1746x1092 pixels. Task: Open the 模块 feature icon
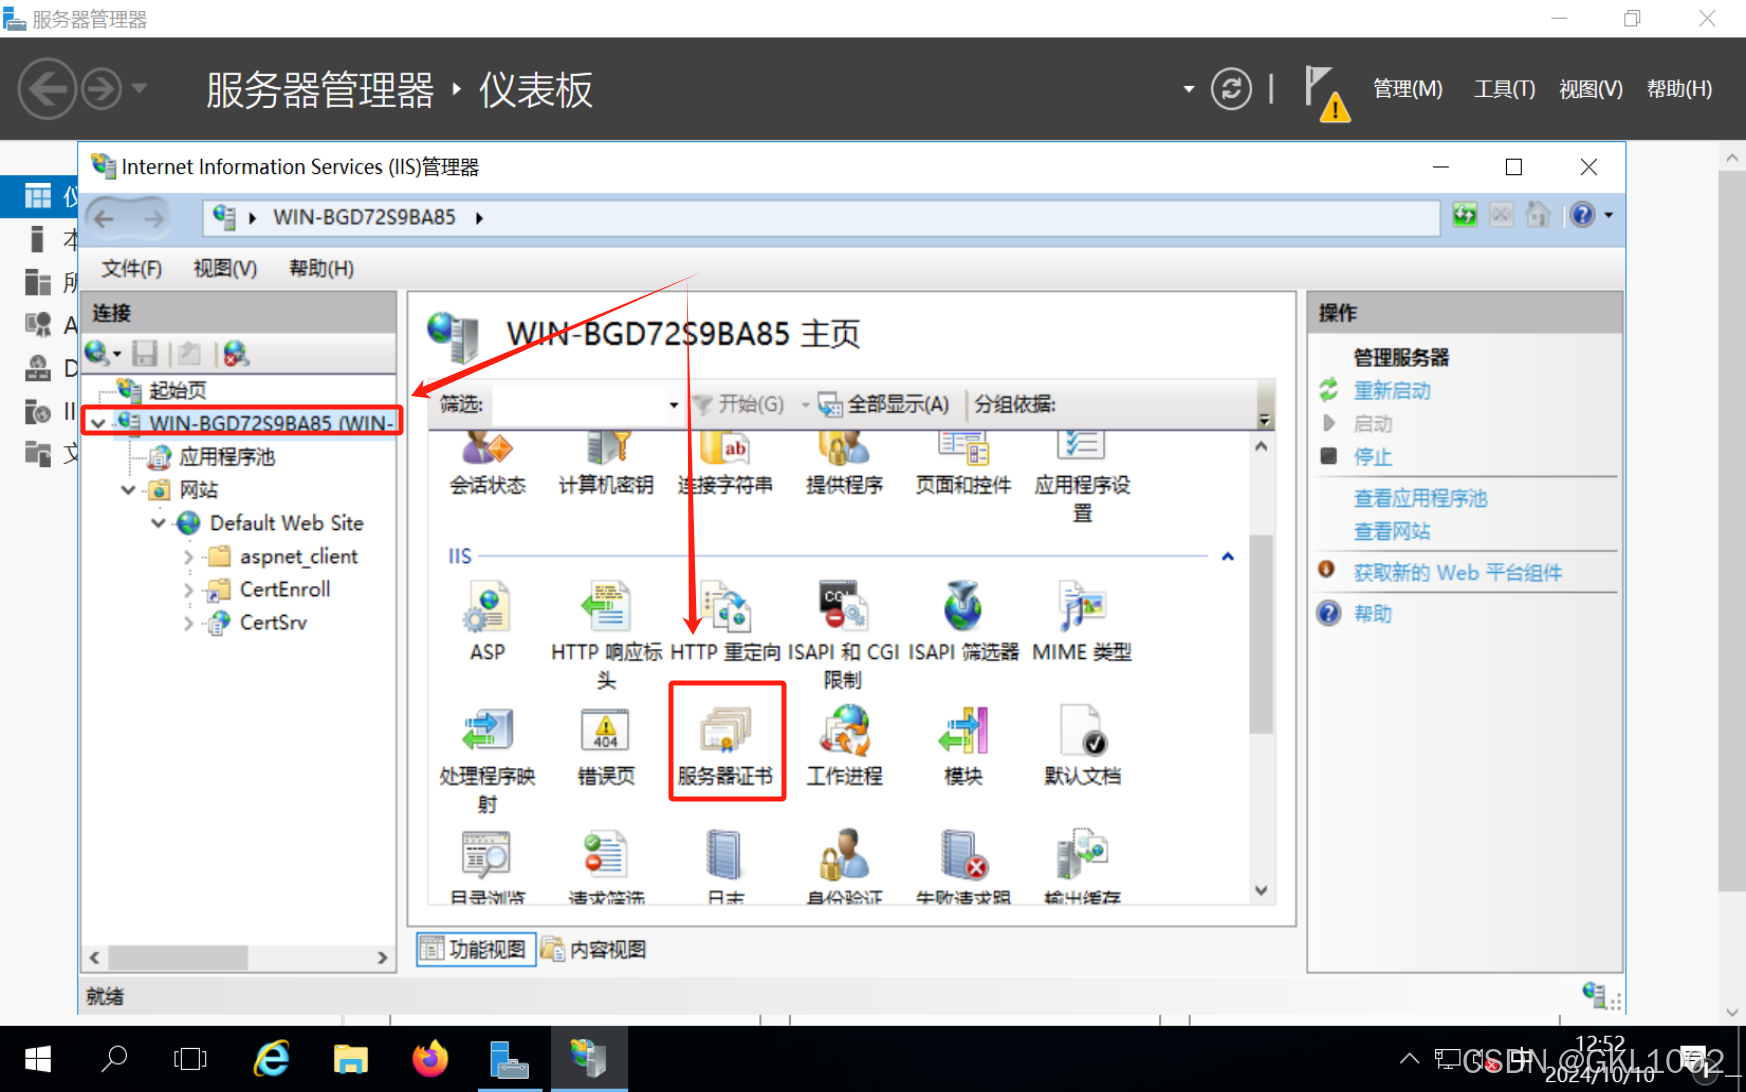click(963, 745)
